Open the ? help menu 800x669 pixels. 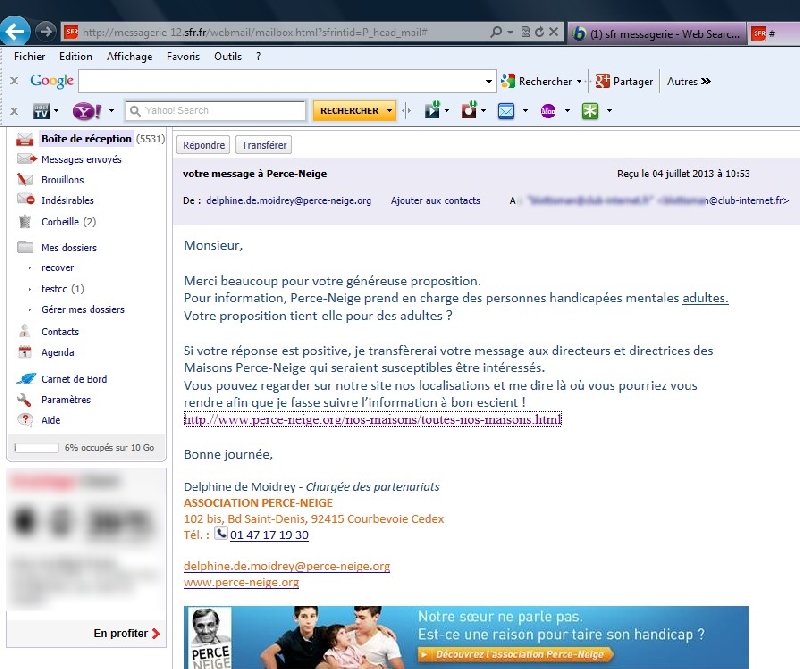point(259,56)
